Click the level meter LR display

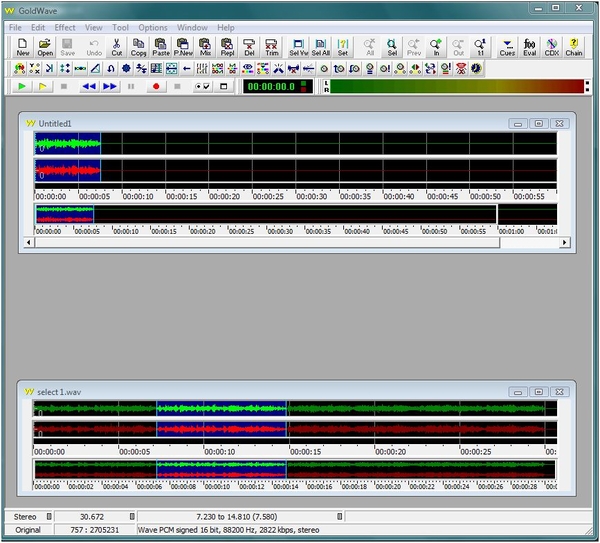coord(455,86)
